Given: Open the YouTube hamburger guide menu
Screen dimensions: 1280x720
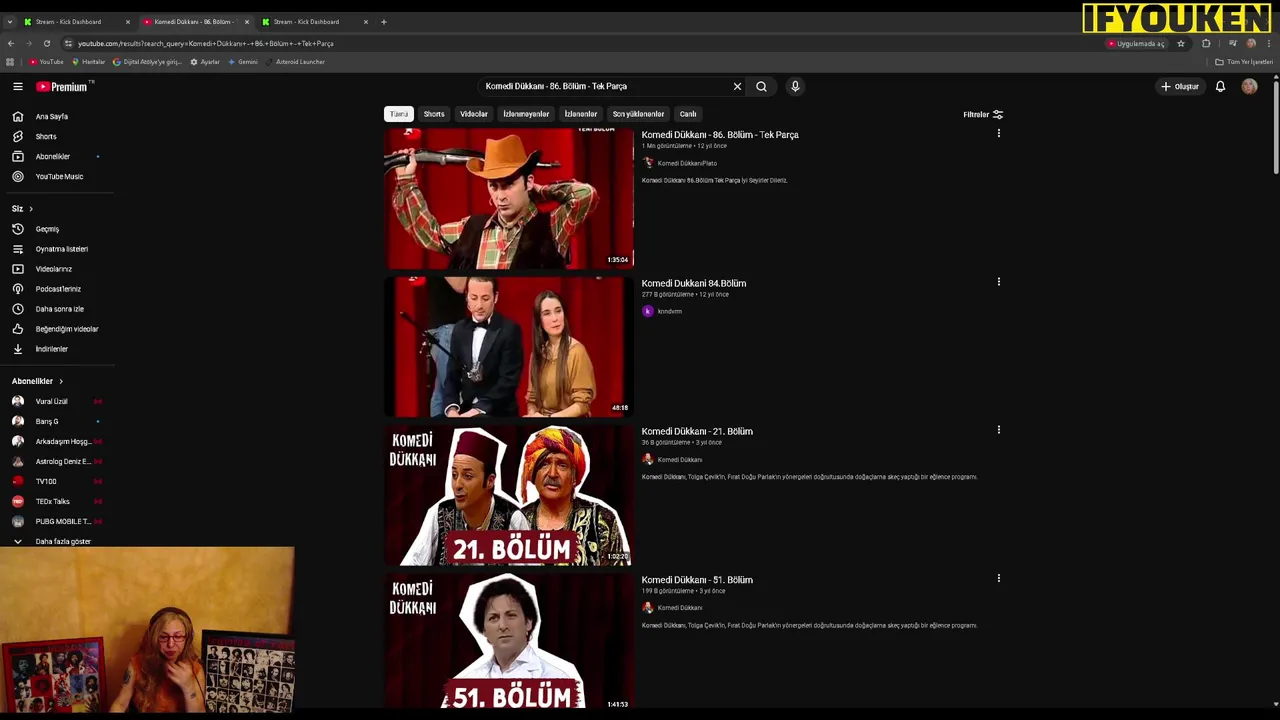Looking at the screenshot, I should [17, 87].
